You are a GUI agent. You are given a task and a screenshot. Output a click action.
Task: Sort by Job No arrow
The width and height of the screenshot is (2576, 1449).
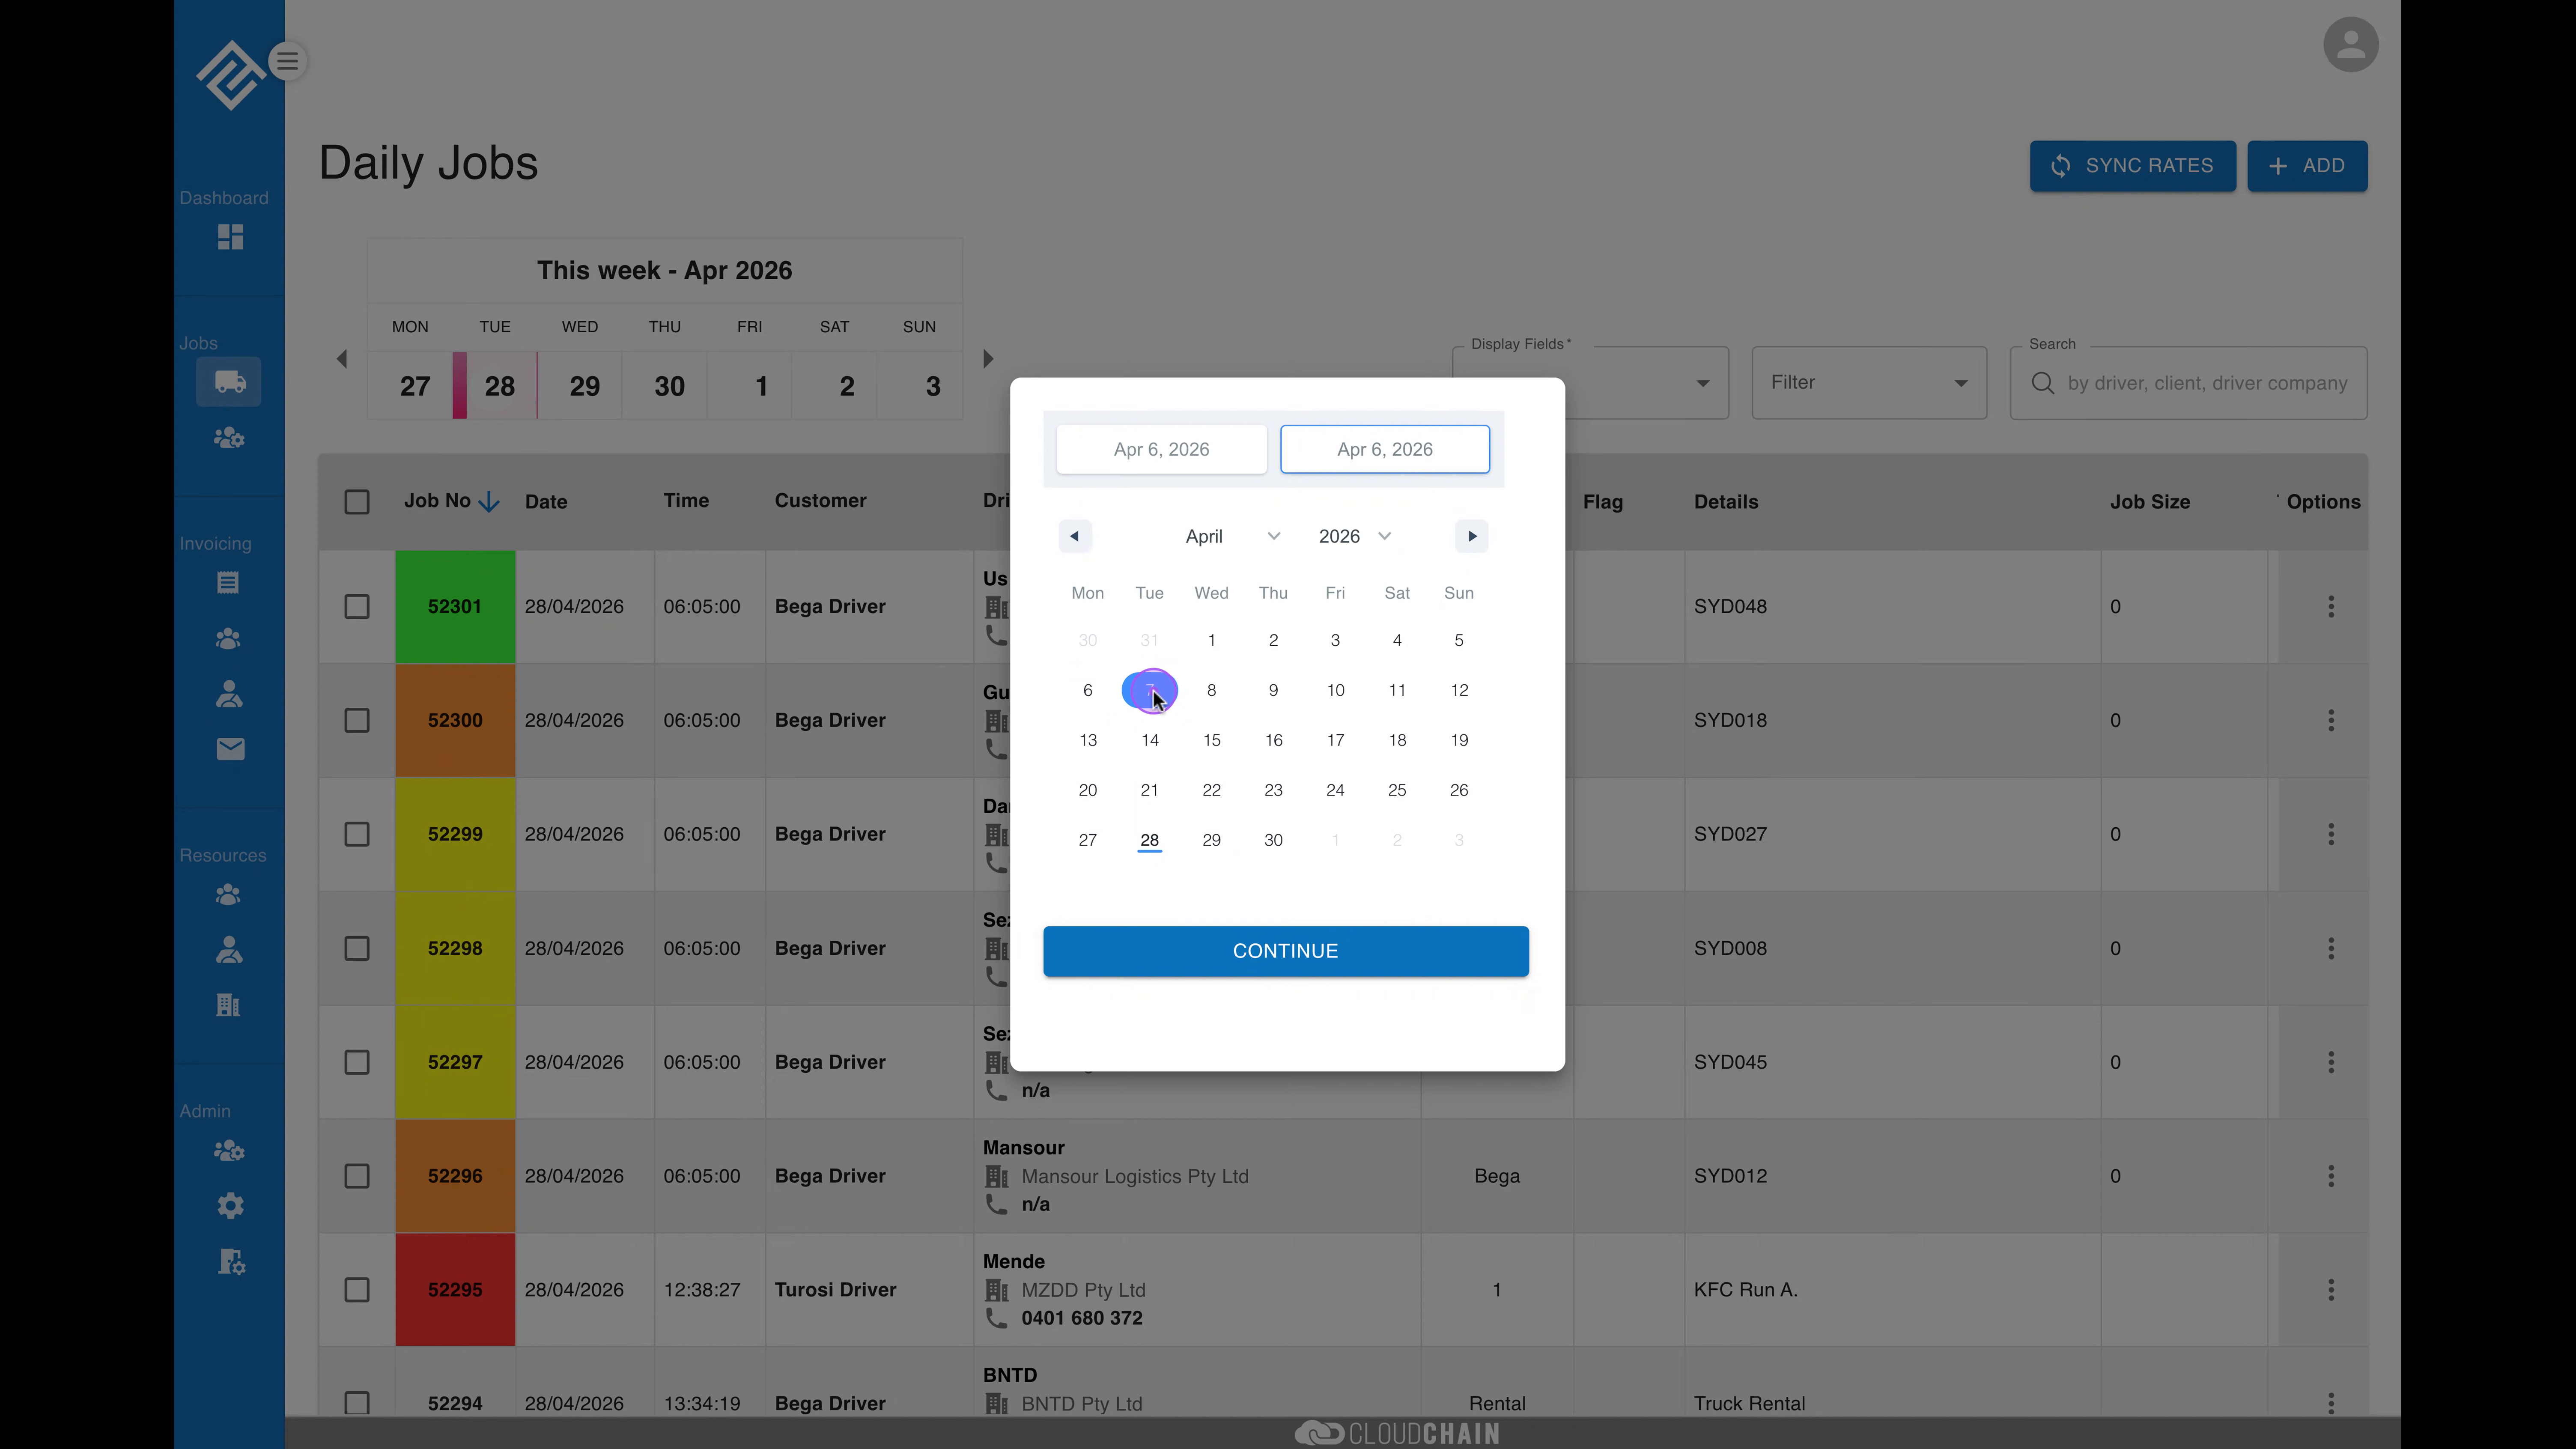(489, 502)
